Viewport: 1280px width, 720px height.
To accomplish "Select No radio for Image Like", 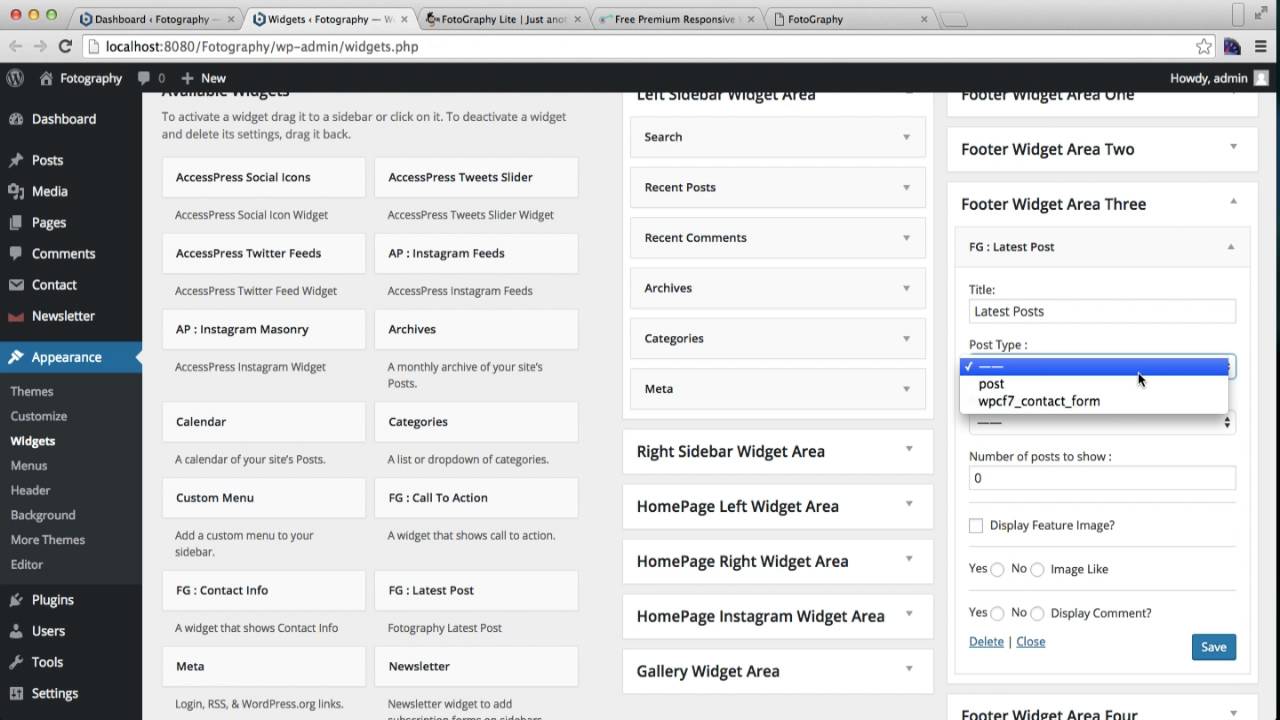I will coord(1037,569).
